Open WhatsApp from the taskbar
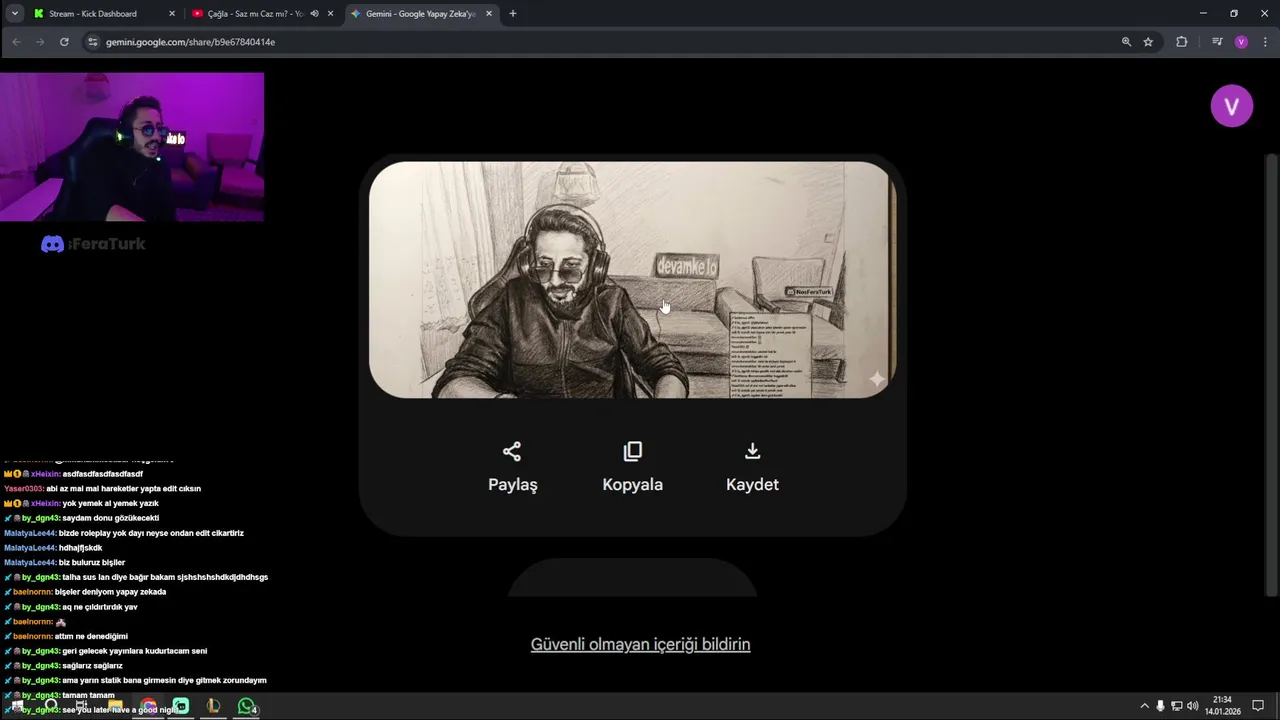Screen dimensions: 1280x720 click(246, 706)
